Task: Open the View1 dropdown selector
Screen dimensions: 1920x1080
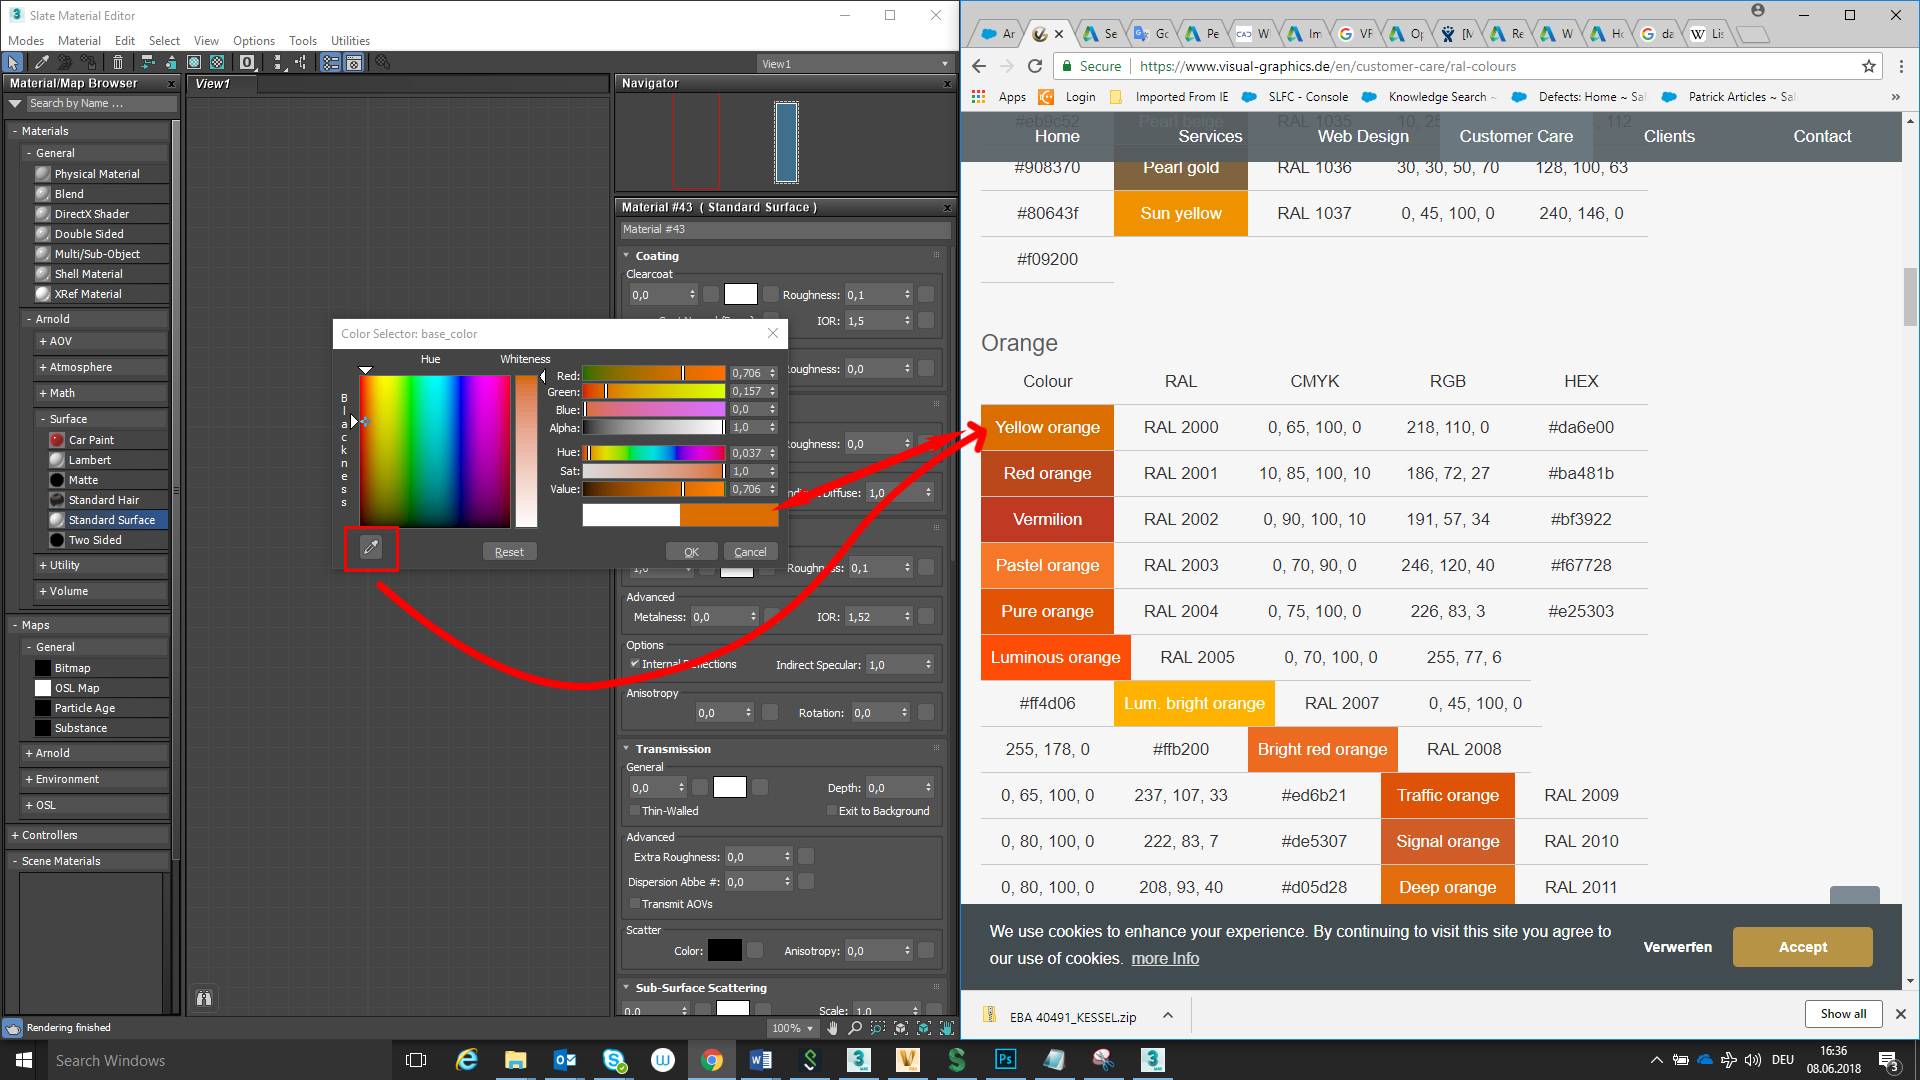Action: click(x=855, y=64)
